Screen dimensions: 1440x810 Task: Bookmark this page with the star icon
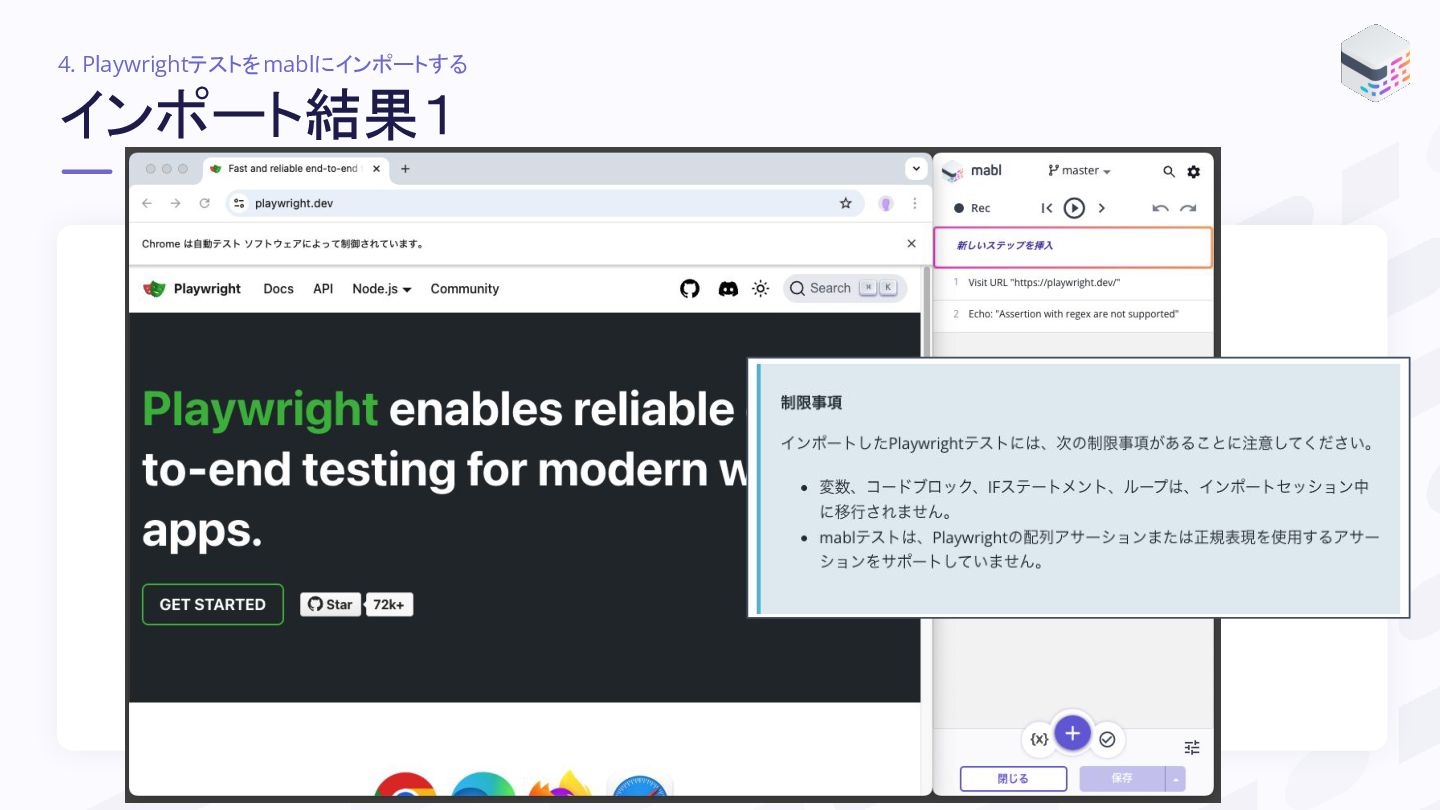(845, 203)
